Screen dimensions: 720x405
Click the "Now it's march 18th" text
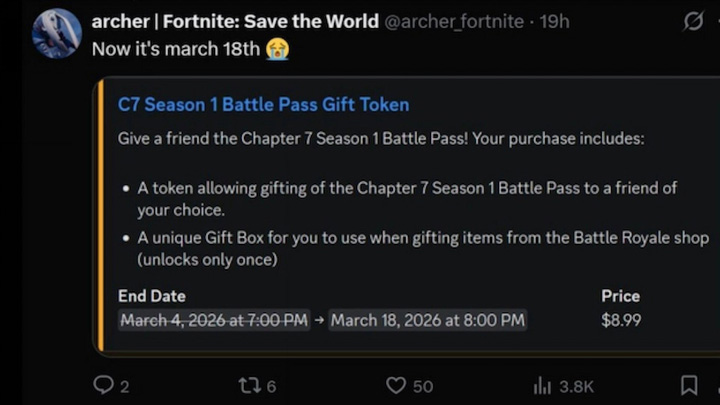pyautogui.click(x=176, y=48)
